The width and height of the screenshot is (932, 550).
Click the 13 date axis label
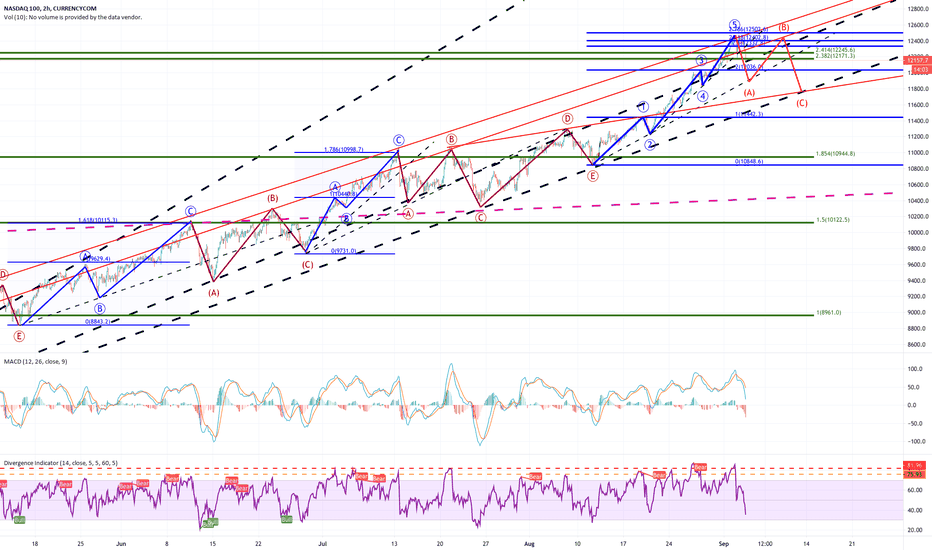(x=394, y=543)
